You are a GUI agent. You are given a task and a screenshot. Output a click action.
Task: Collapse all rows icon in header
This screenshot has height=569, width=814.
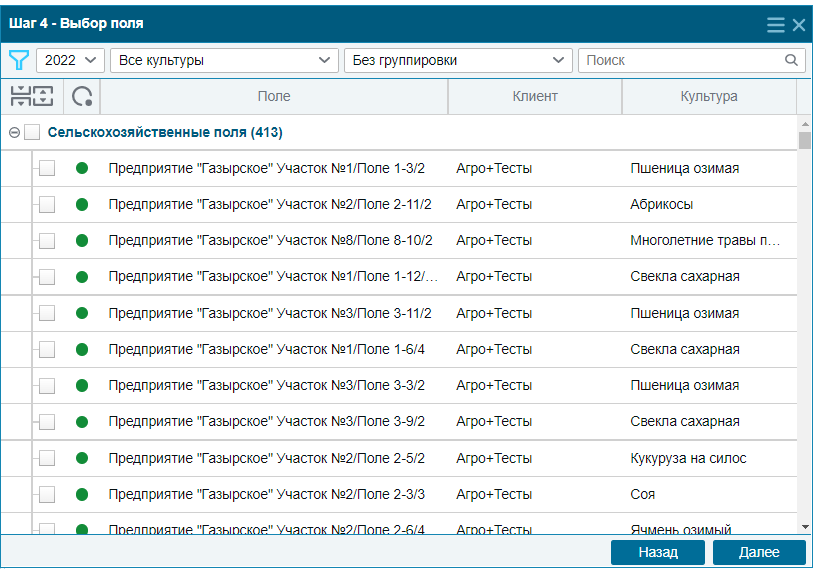point(21,96)
